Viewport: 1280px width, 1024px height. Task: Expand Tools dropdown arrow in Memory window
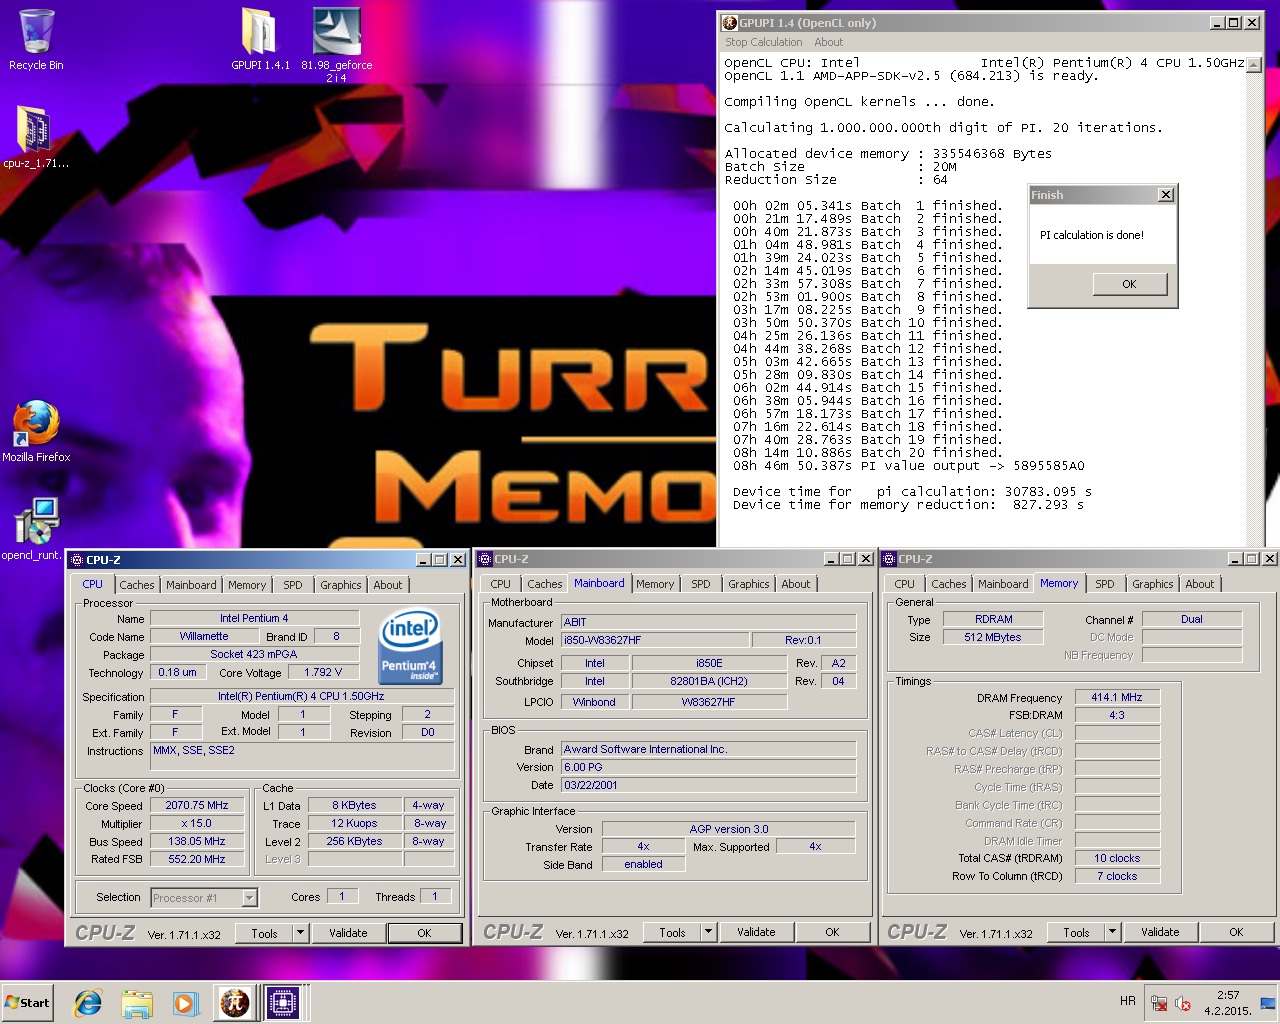(x=1112, y=932)
